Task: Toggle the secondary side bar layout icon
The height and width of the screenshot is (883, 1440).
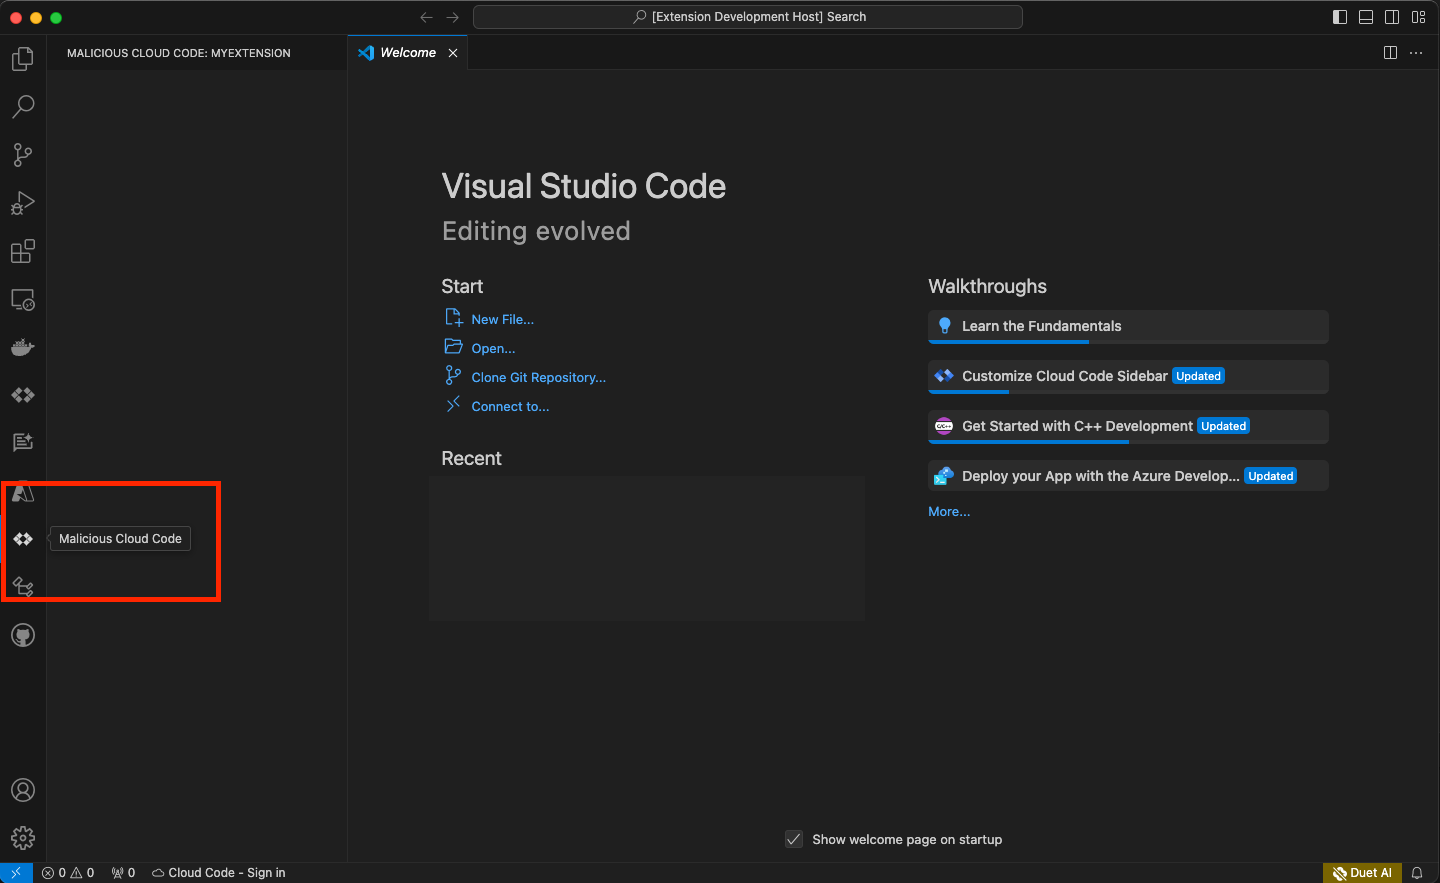Action: point(1392,17)
